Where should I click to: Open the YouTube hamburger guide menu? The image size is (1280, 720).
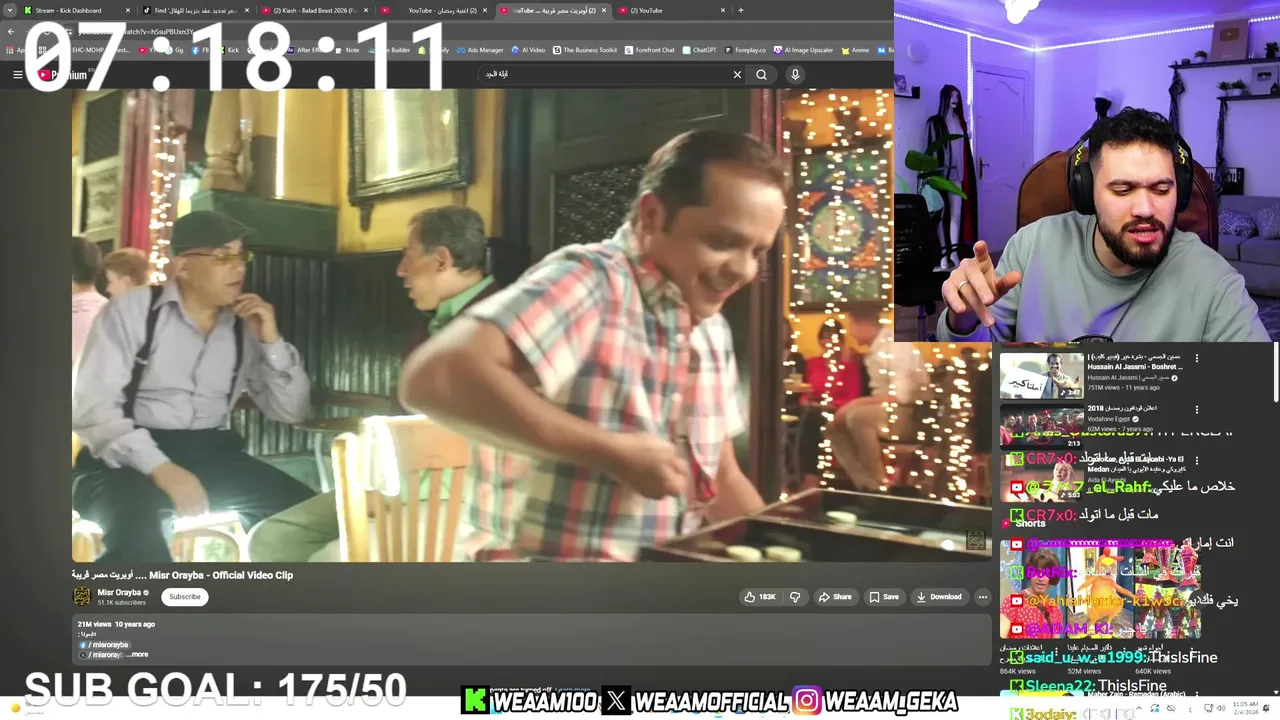[x=17, y=74]
